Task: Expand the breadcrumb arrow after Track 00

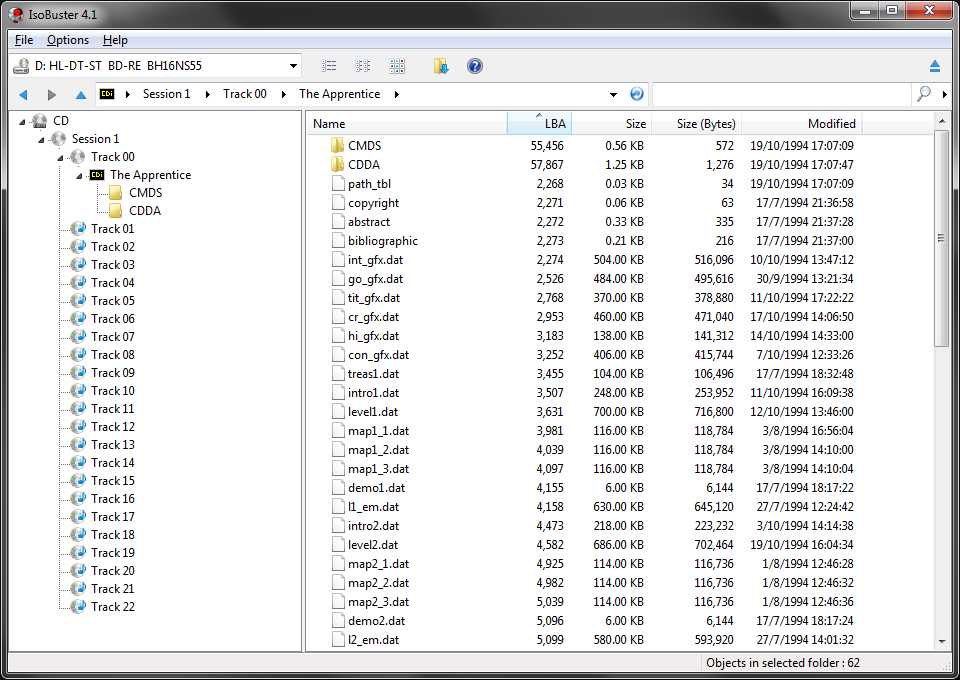Action: point(284,94)
